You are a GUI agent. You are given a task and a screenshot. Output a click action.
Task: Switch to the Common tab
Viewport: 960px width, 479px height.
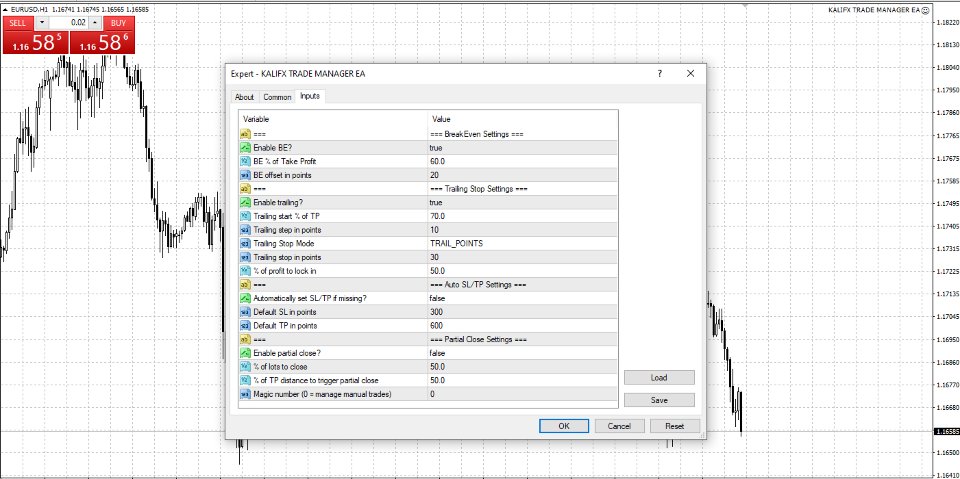[x=277, y=97]
